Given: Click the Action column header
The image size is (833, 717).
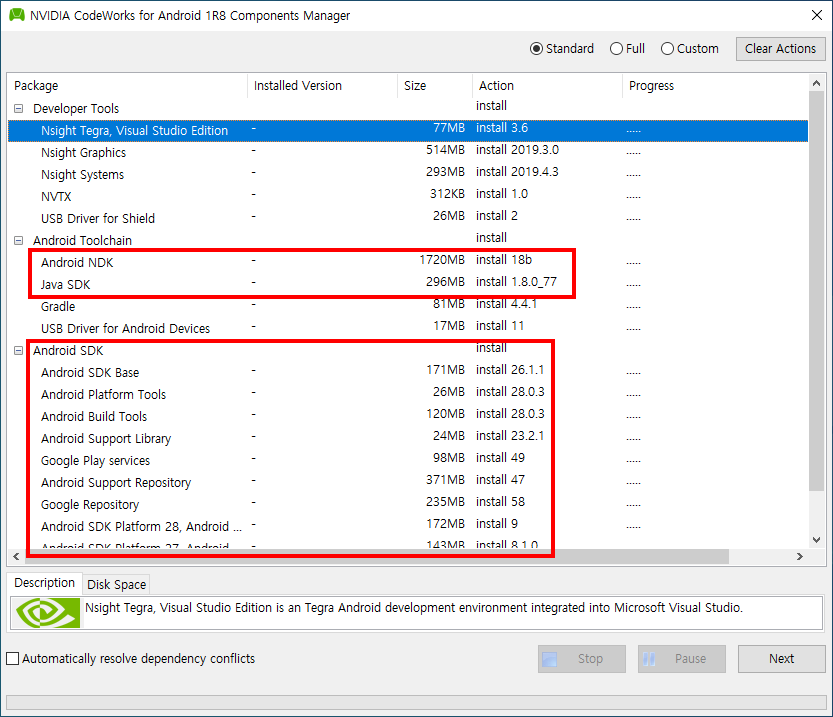Looking at the screenshot, I should 547,86.
